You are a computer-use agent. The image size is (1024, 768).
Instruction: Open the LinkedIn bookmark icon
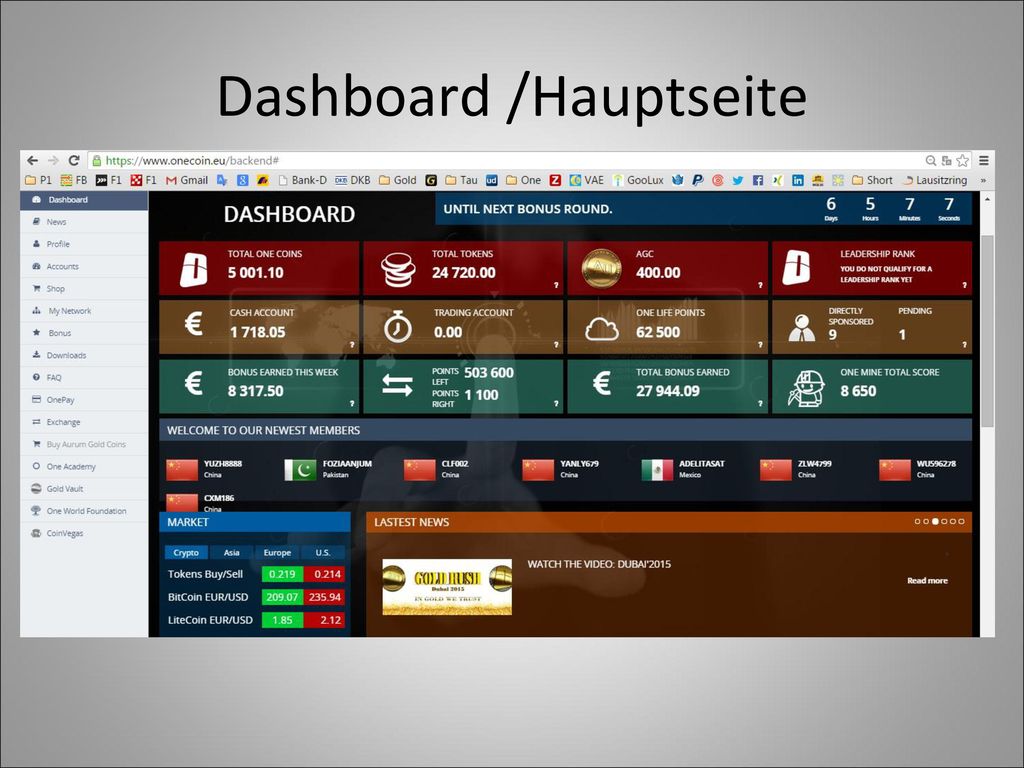[797, 180]
